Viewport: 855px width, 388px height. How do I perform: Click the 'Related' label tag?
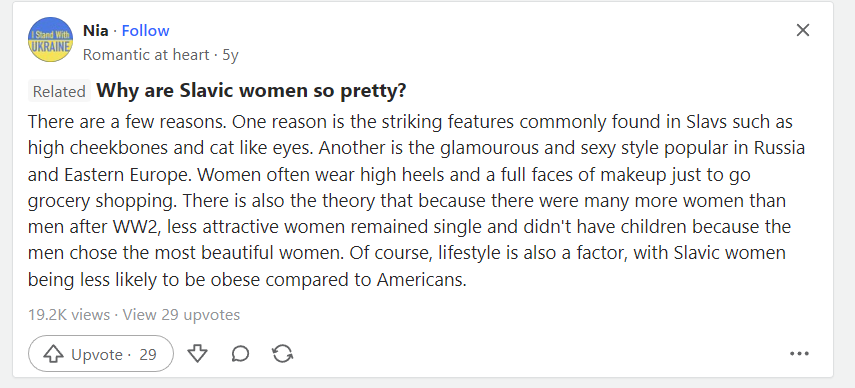59,91
